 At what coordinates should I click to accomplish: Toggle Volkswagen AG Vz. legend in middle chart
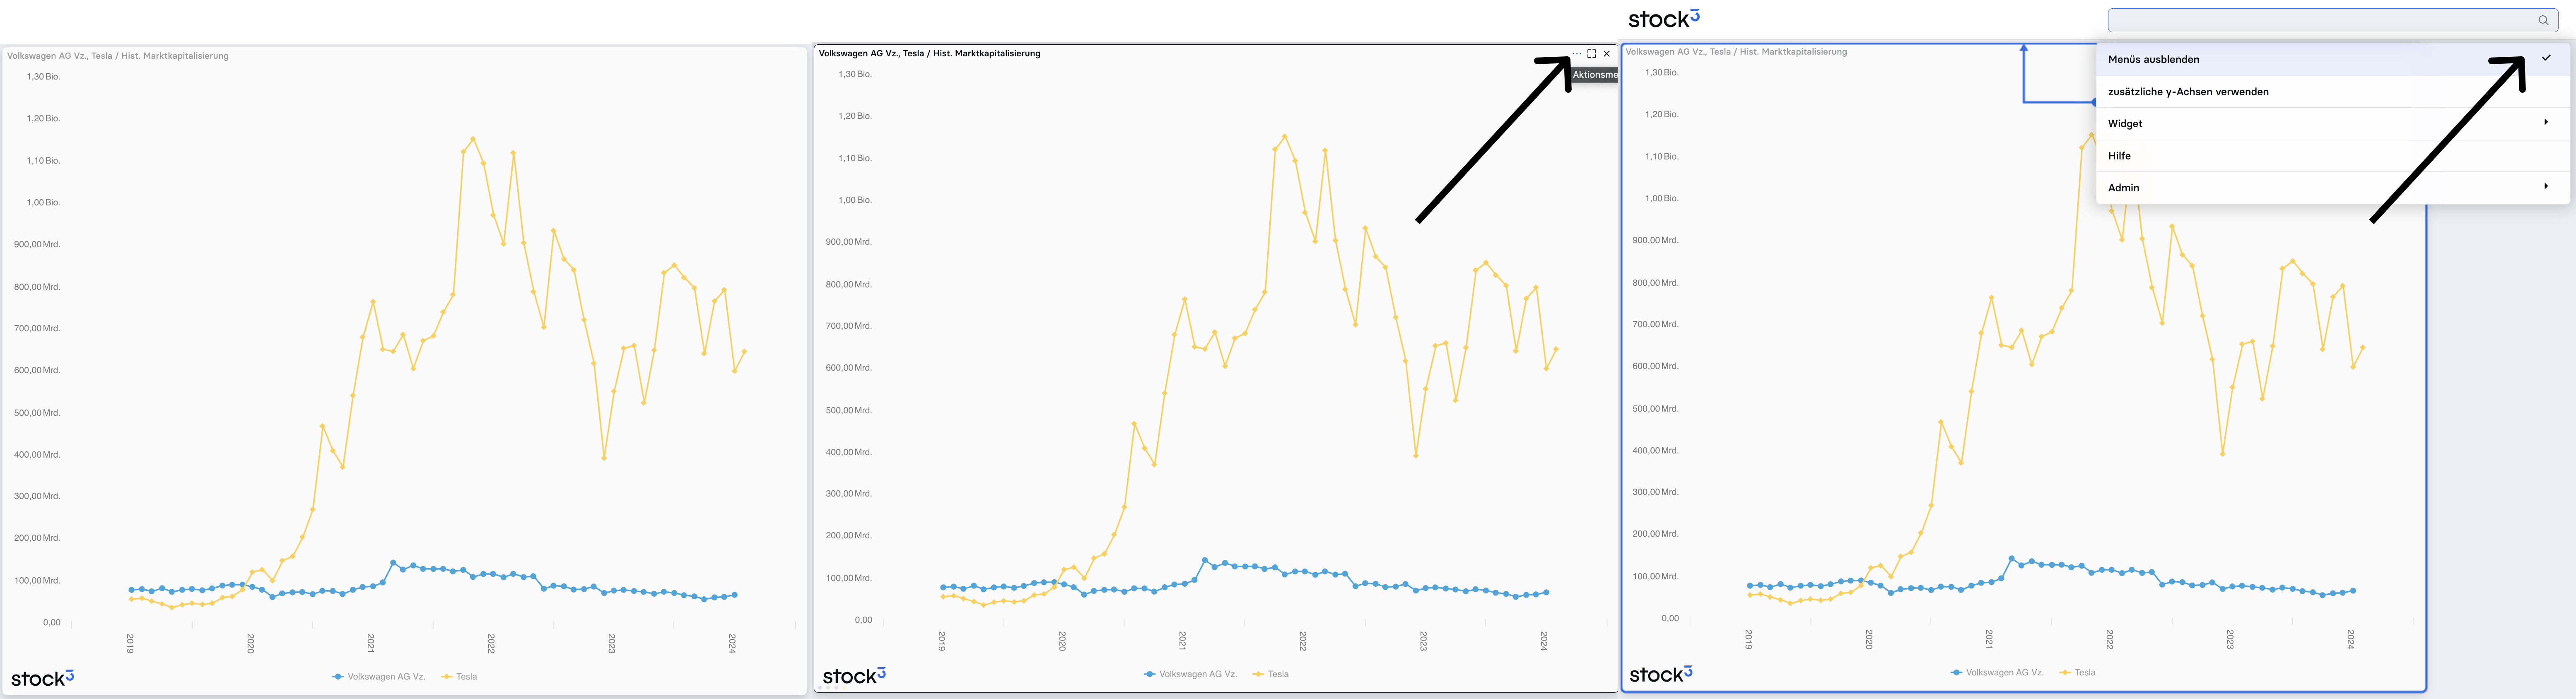point(1191,675)
